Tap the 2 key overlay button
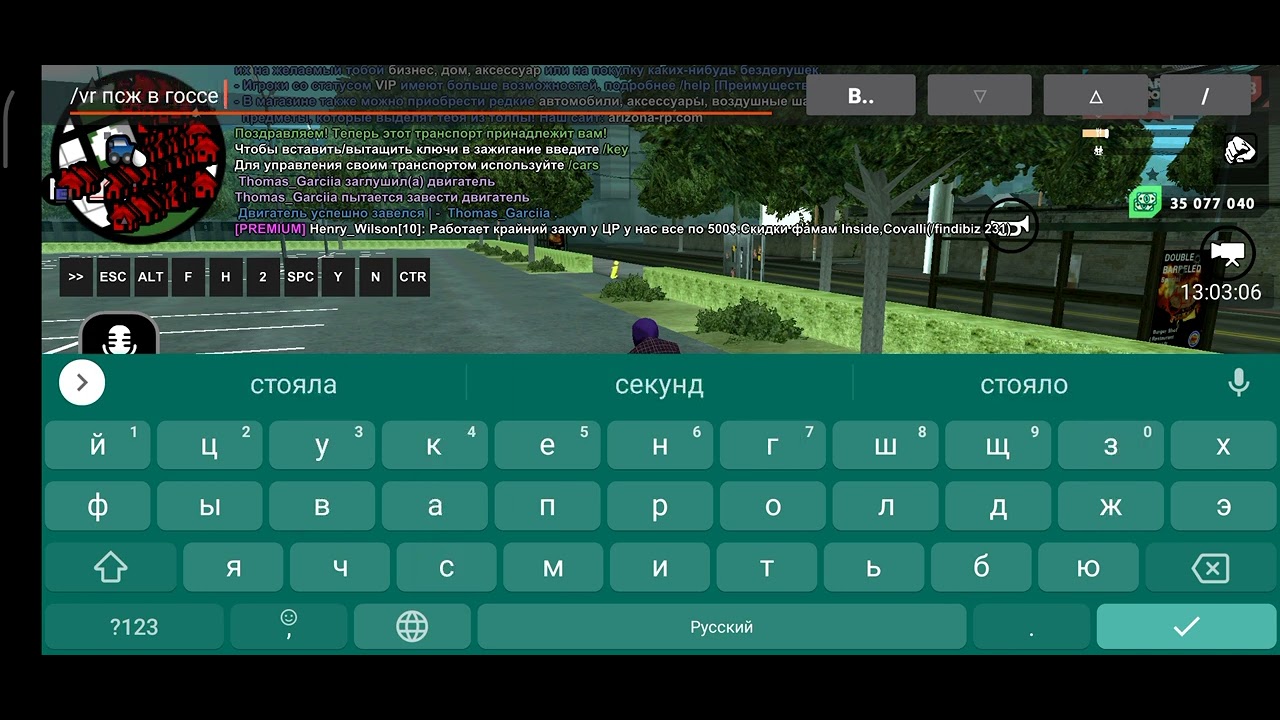The width and height of the screenshot is (1280, 720). pyautogui.click(x=263, y=277)
